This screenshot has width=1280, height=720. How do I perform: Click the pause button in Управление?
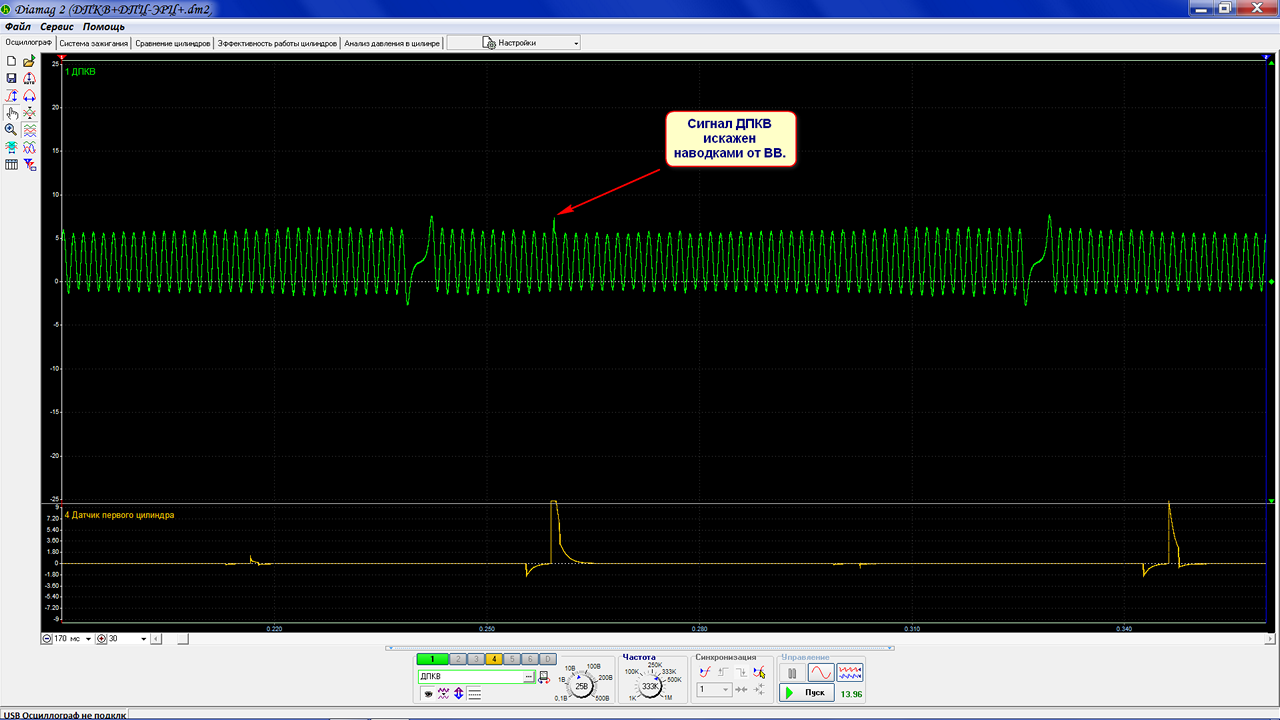(x=792, y=672)
